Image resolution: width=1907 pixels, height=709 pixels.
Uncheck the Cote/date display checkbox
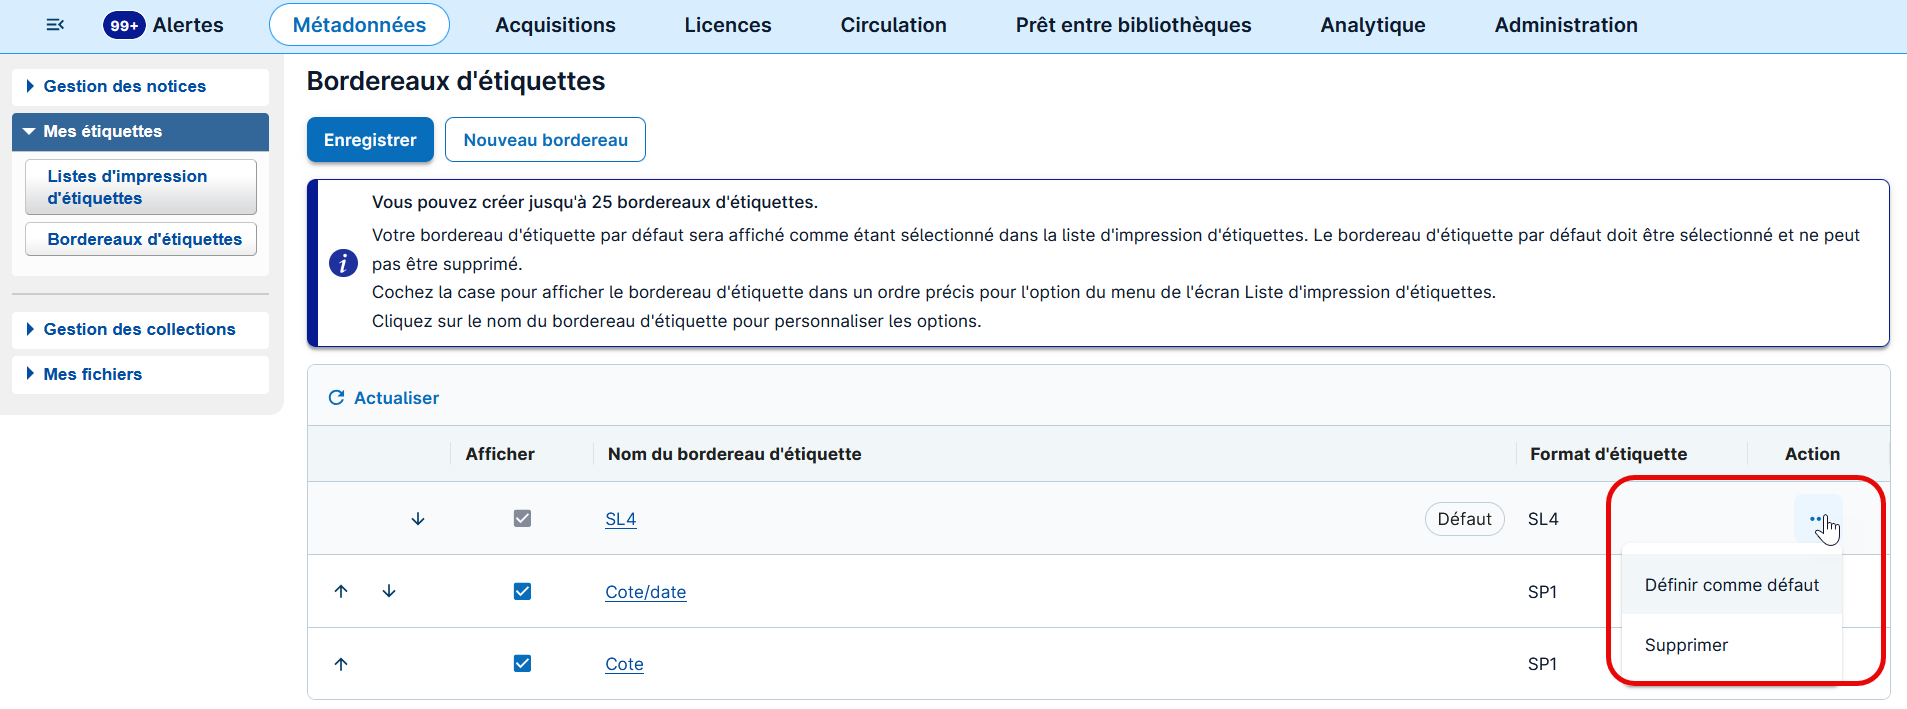point(522,591)
